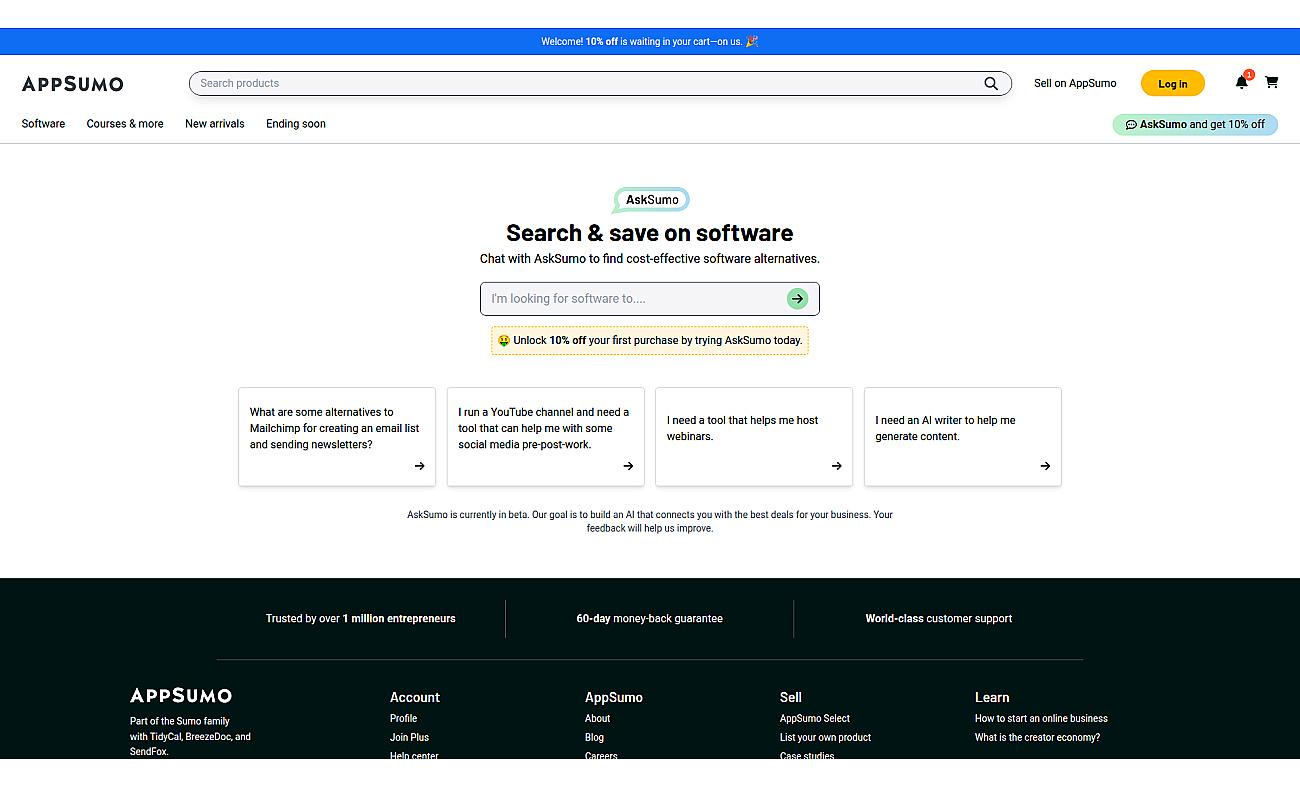Focus the I'm looking for software field
This screenshot has width=1300, height=788.
pyautogui.click(x=650, y=299)
